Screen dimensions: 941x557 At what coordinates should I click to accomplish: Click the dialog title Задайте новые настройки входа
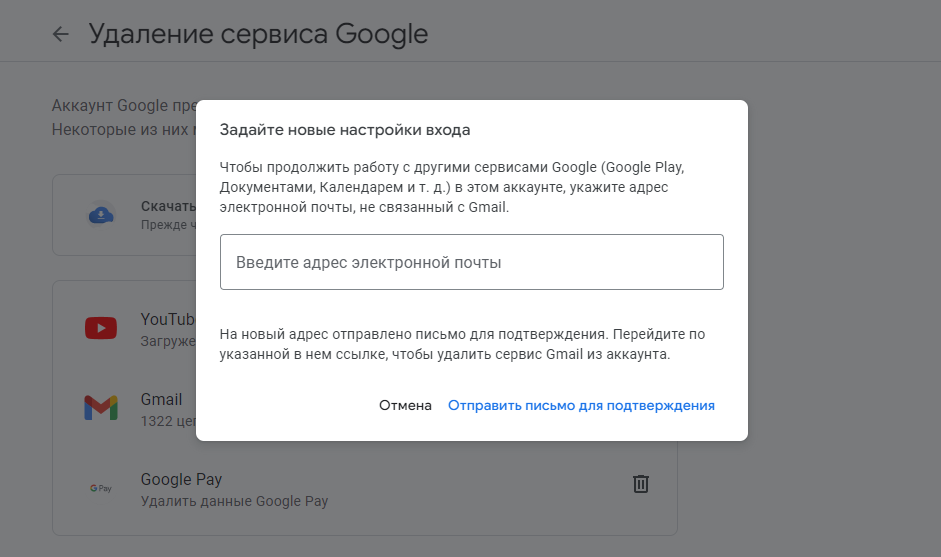coord(345,130)
